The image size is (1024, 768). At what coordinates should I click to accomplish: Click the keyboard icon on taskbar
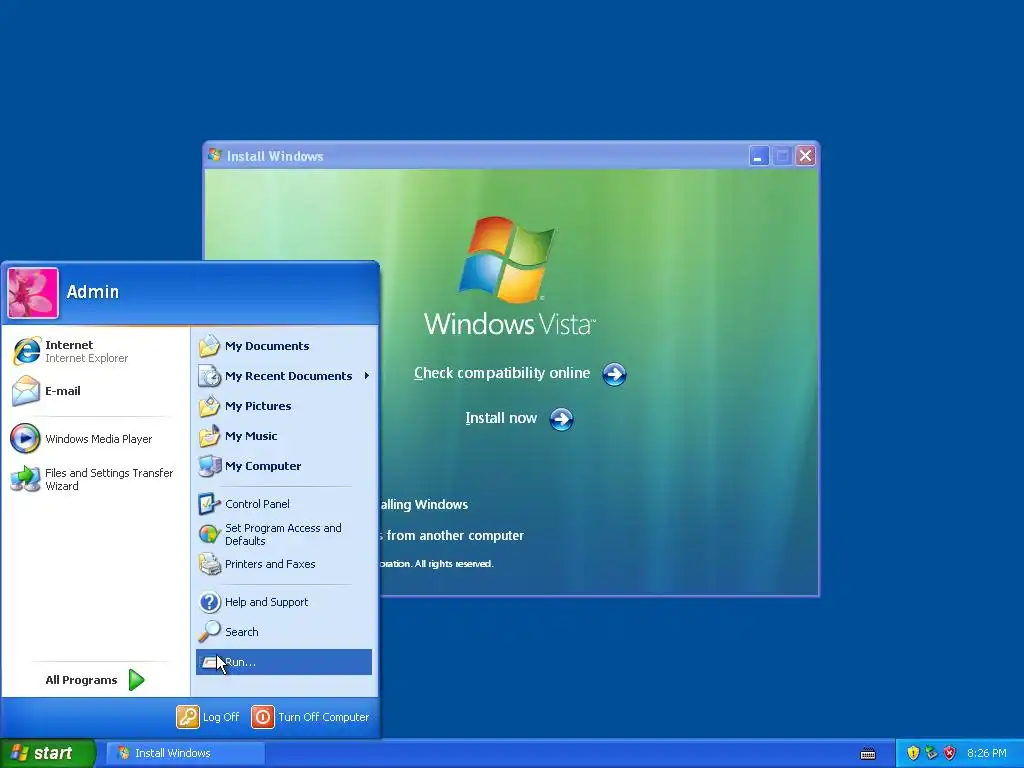(868, 754)
